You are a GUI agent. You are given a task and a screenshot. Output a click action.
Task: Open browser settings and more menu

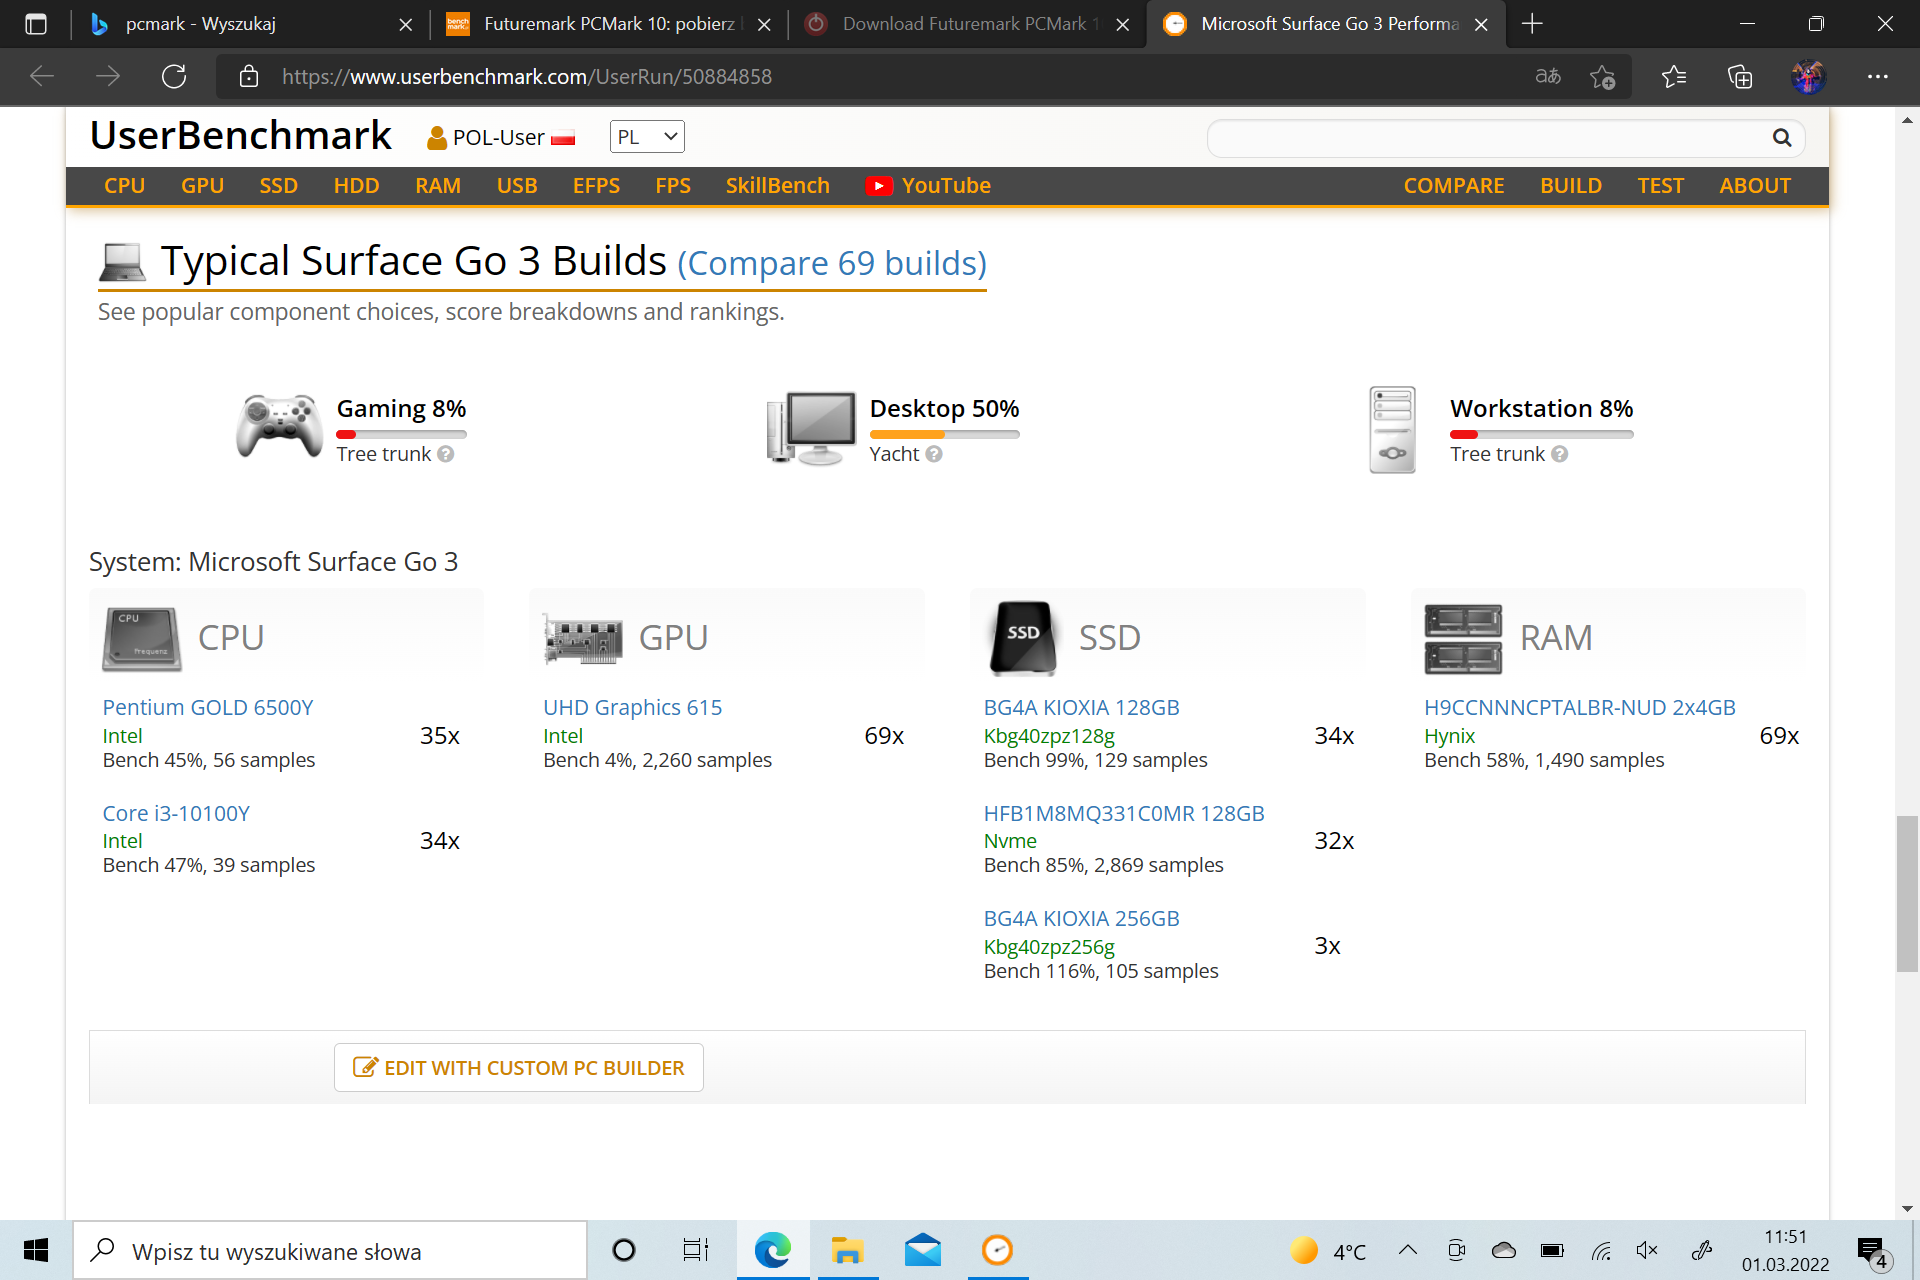pos(1877,77)
